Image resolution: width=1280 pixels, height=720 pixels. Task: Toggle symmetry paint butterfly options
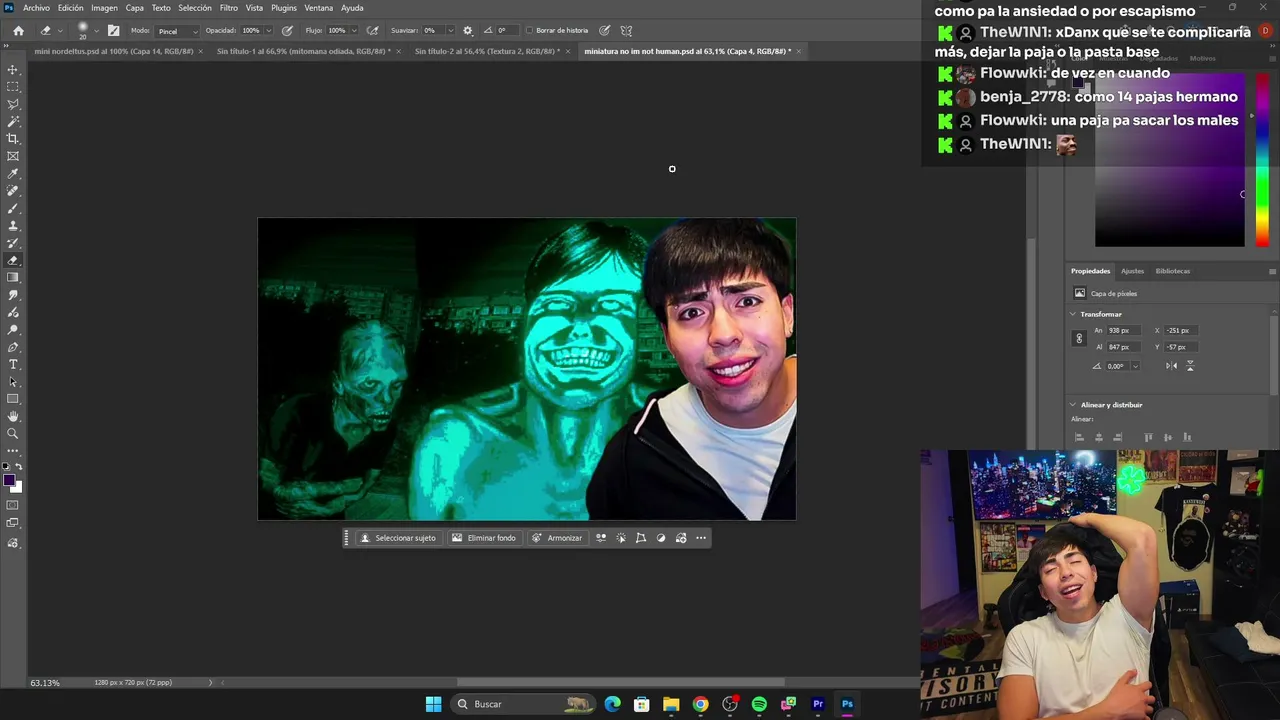pyautogui.click(x=627, y=30)
